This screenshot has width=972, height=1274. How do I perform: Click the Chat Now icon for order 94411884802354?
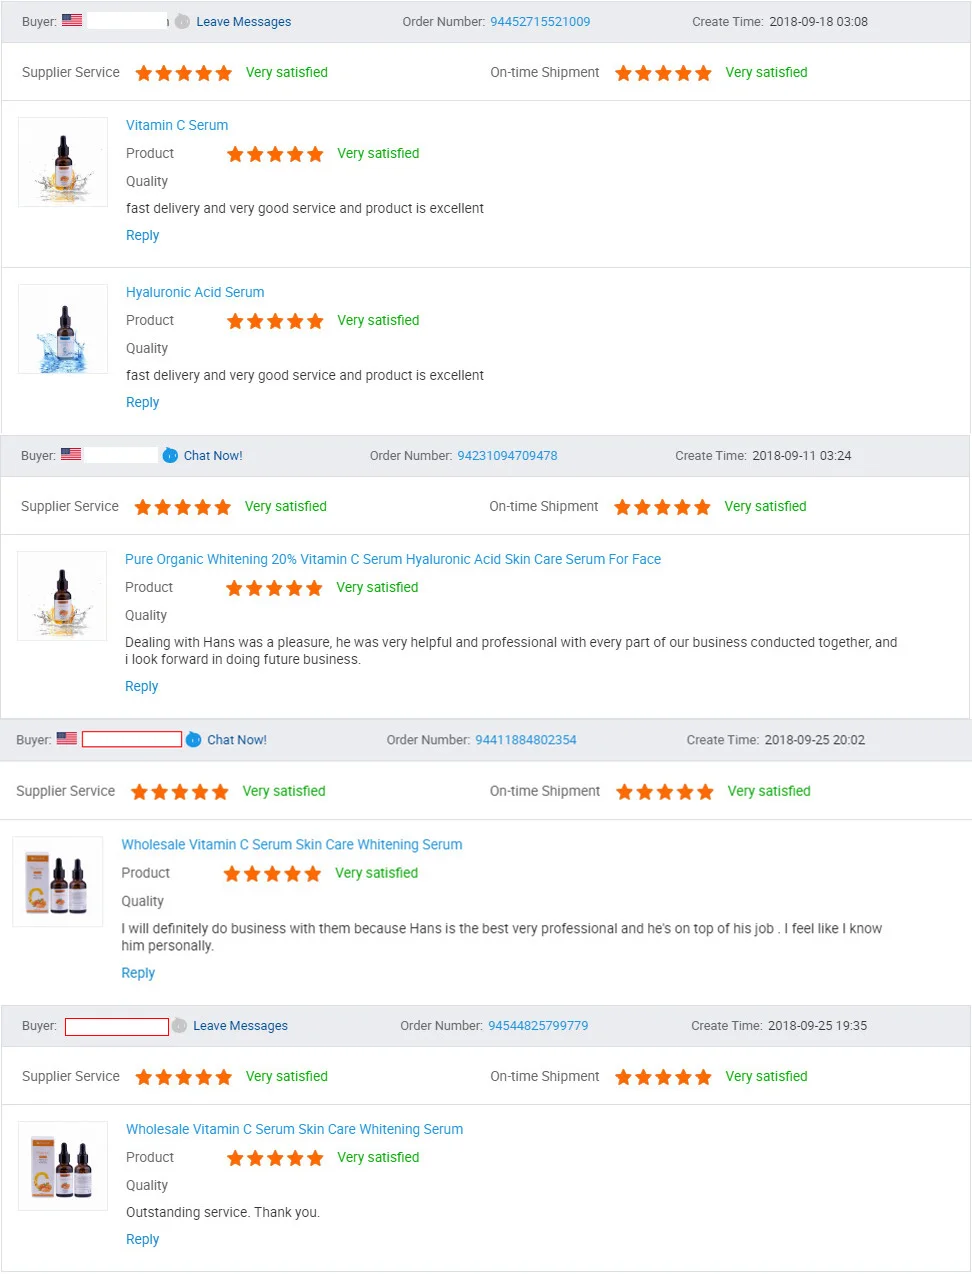click(194, 740)
